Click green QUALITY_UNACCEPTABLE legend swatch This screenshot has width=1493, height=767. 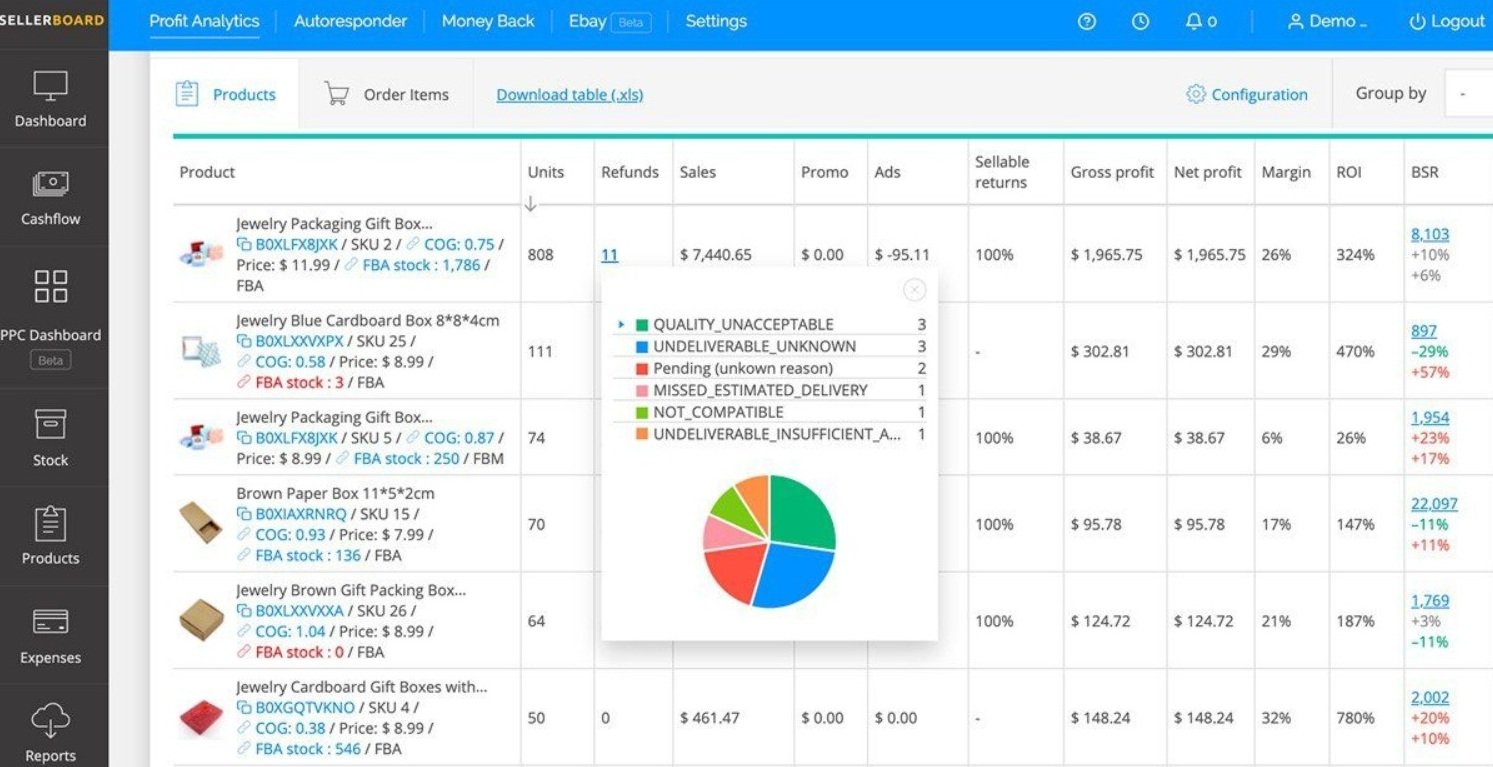point(642,325)
